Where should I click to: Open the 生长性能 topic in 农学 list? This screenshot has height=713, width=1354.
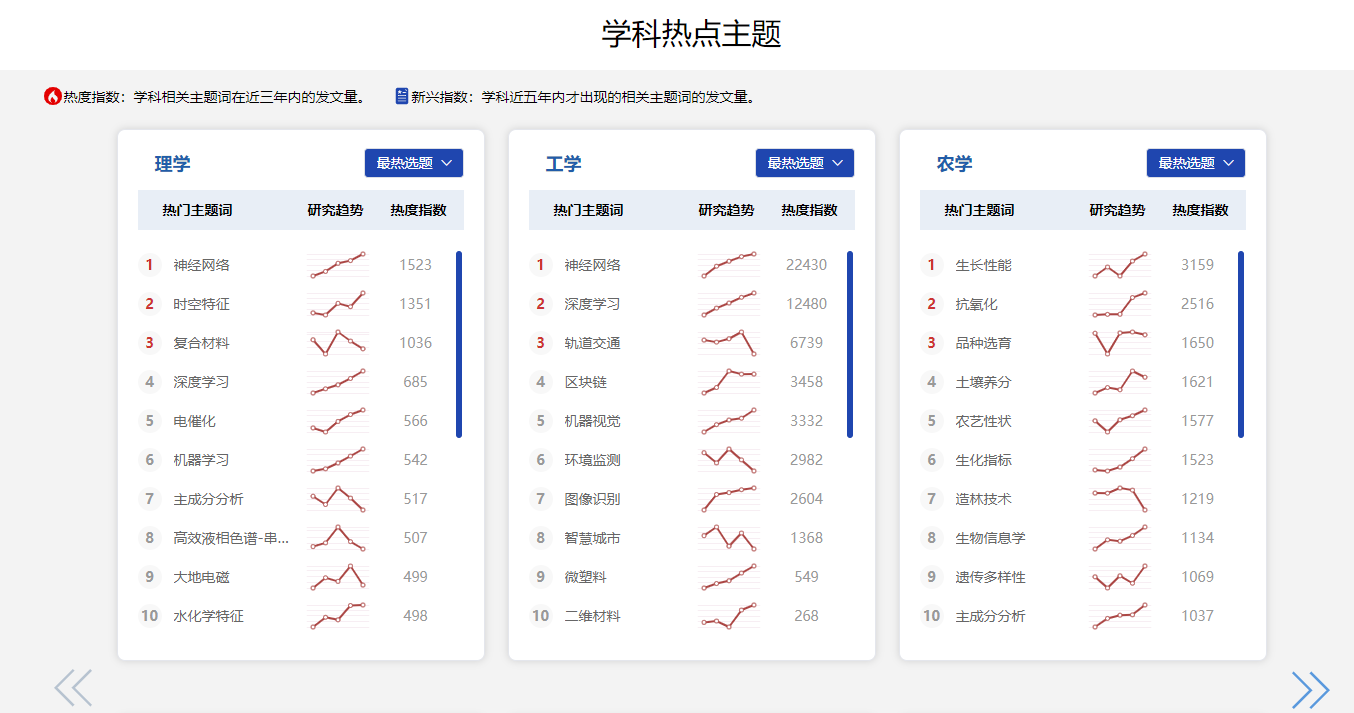click(983, 265)
